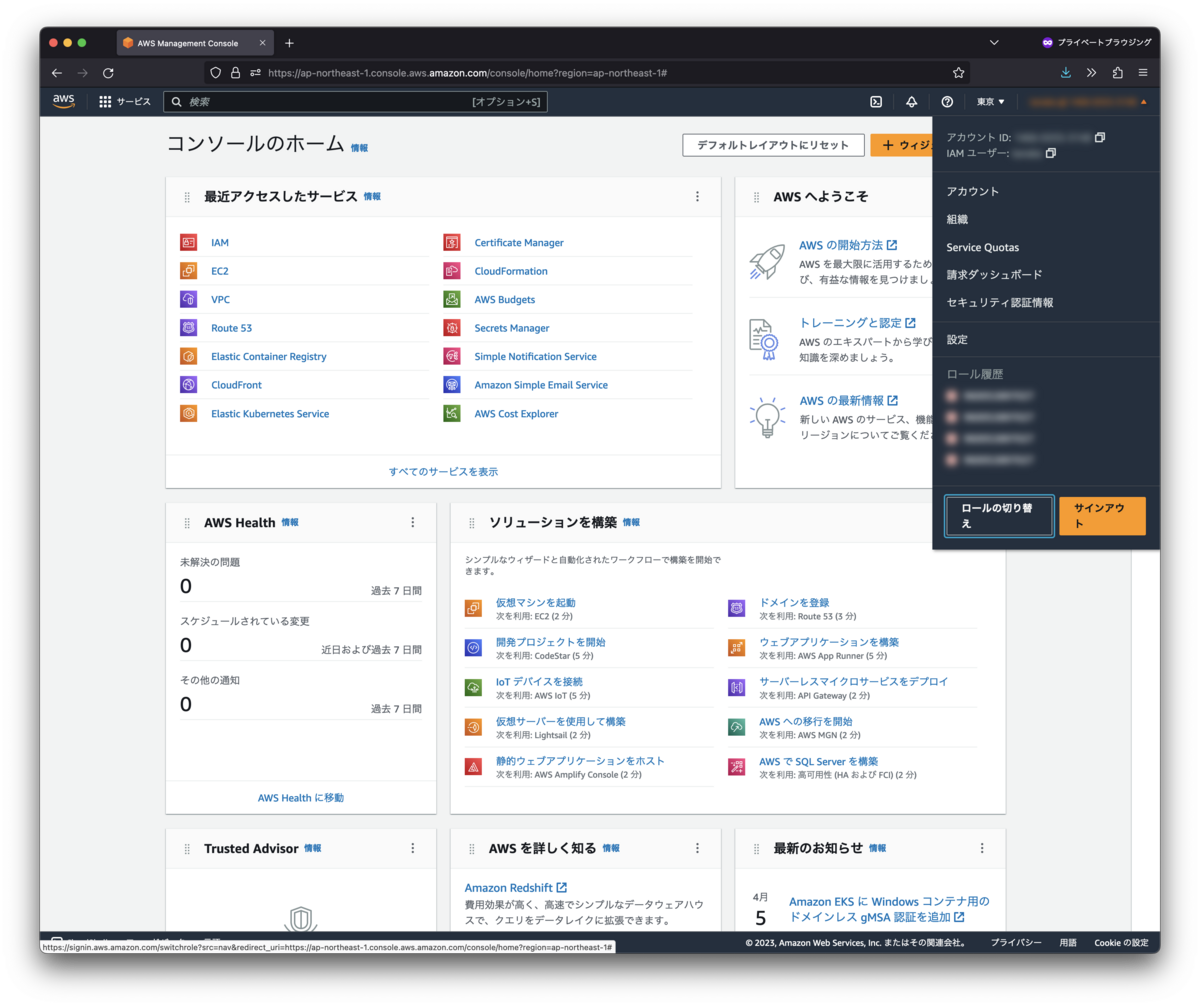This screenshot has height=1006, width=1200.
Task: Open the '最新のお知らせ' widget options menu
Action: pyautogui.click(x=981, y=848)
